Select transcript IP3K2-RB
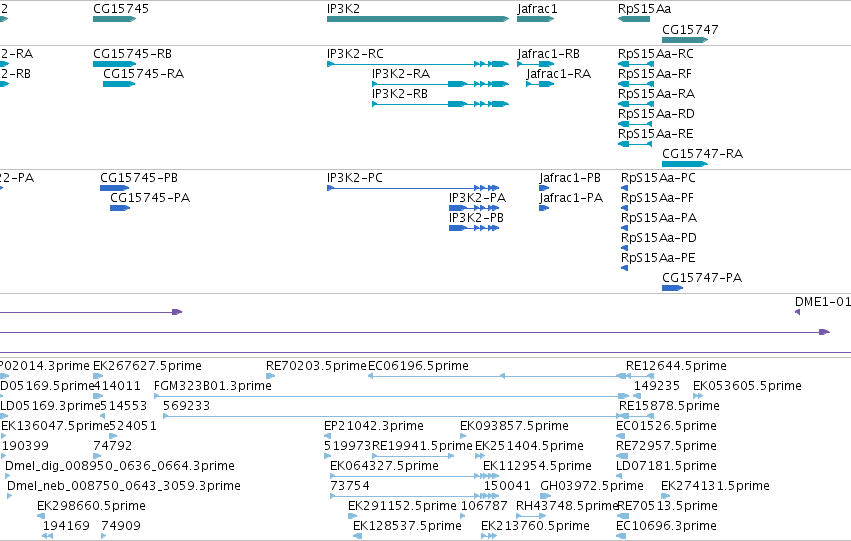Viewport: 851px width, 541px height. point(399,94)
